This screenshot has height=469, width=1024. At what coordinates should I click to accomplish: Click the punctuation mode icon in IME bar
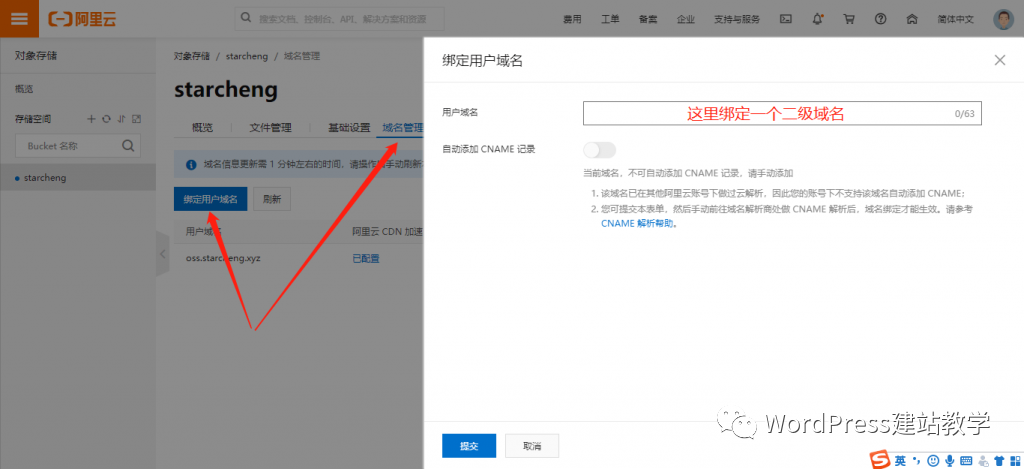[916, 460]
